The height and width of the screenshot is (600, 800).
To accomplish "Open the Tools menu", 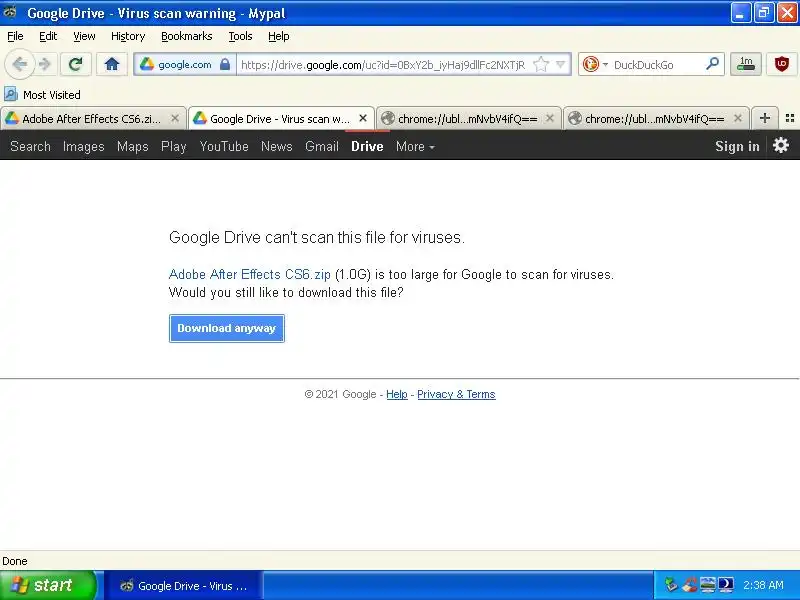I will [240, 36].
